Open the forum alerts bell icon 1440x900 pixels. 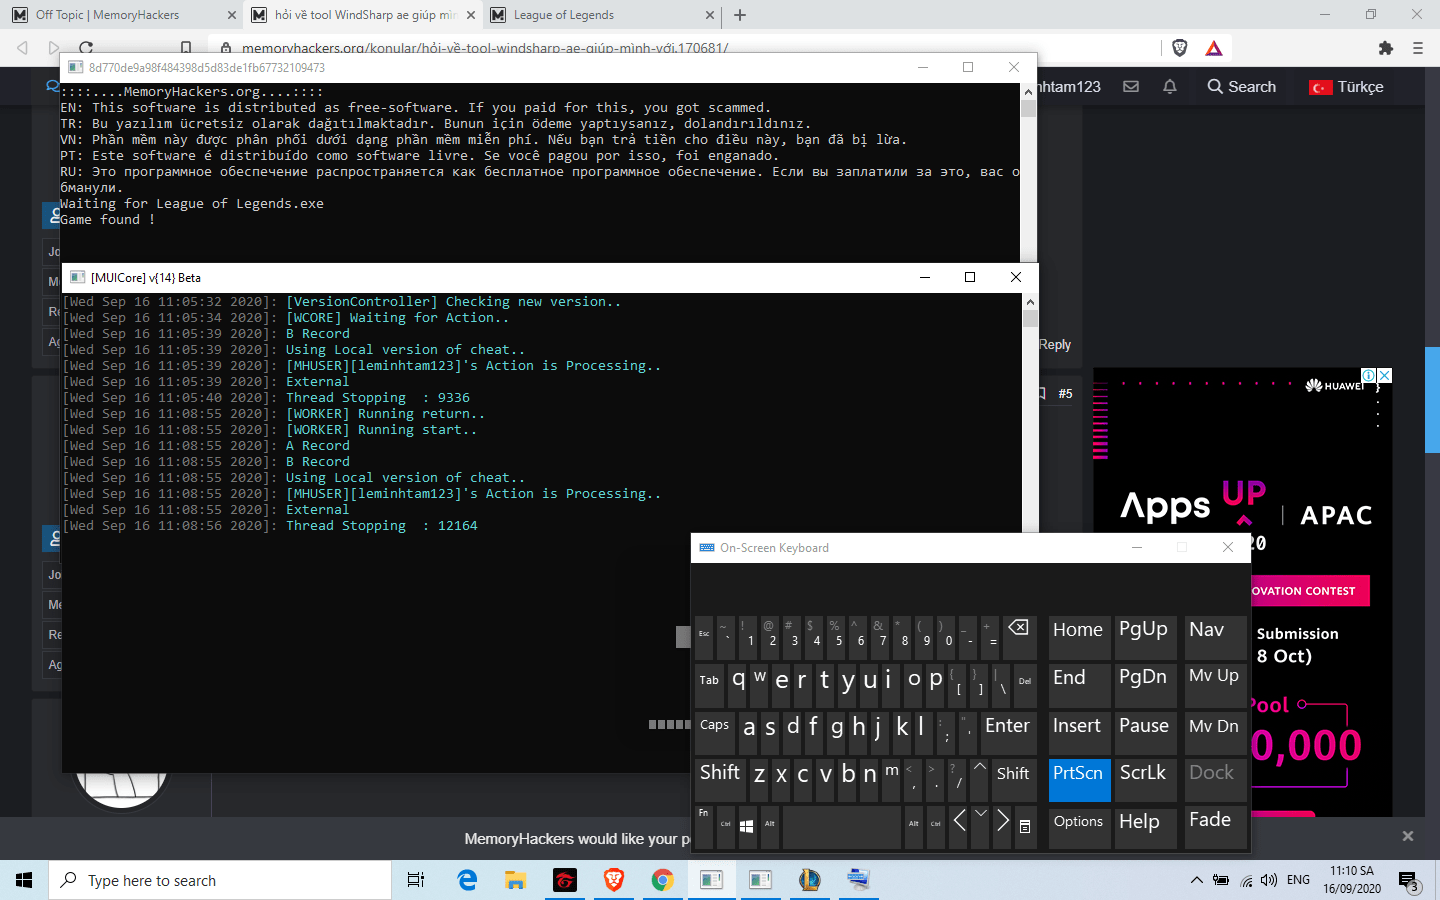[1169, 87]
